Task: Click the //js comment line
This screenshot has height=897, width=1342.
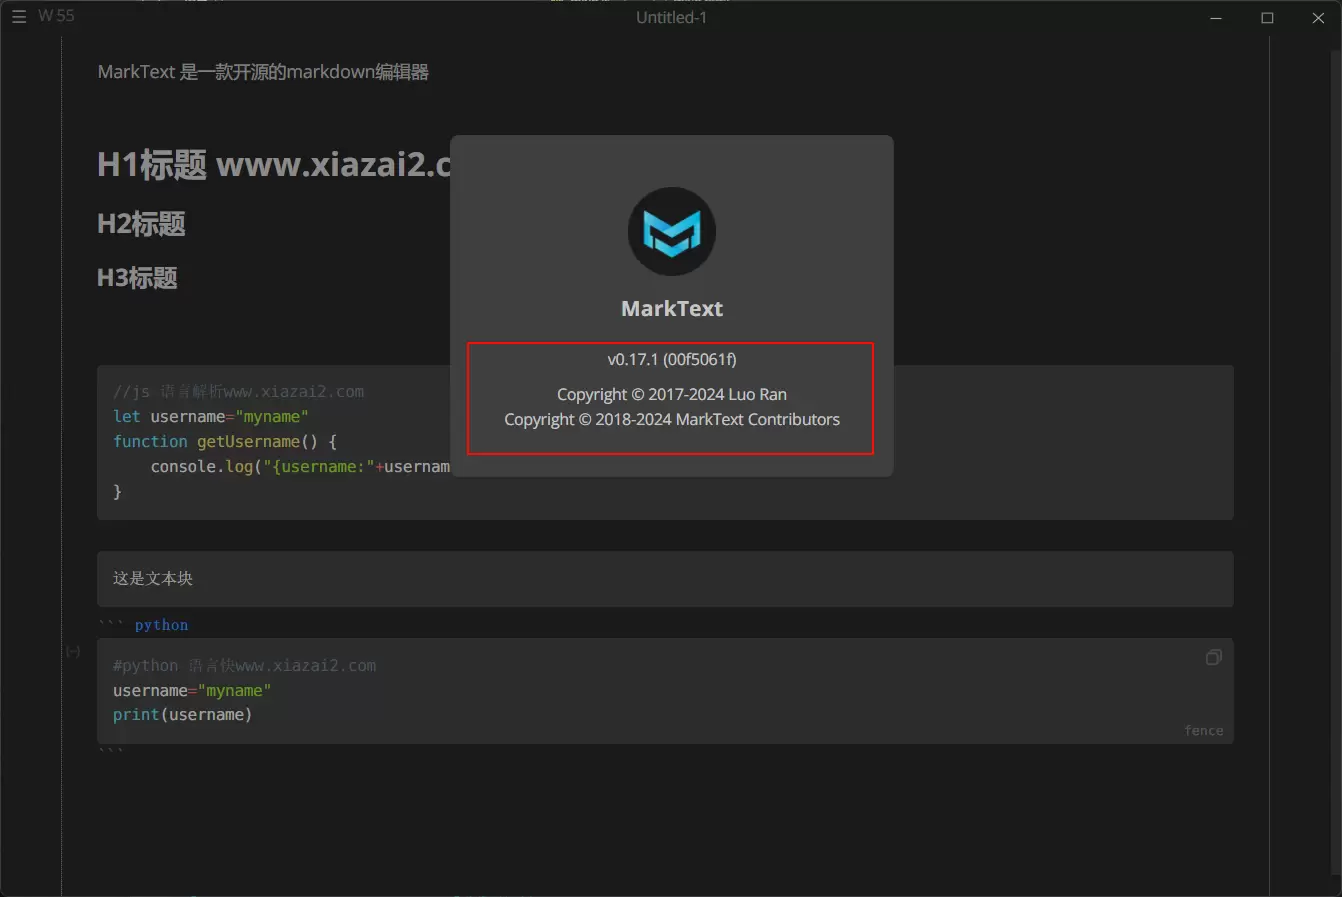Action: pyautogui.click(x=238, y=392)
